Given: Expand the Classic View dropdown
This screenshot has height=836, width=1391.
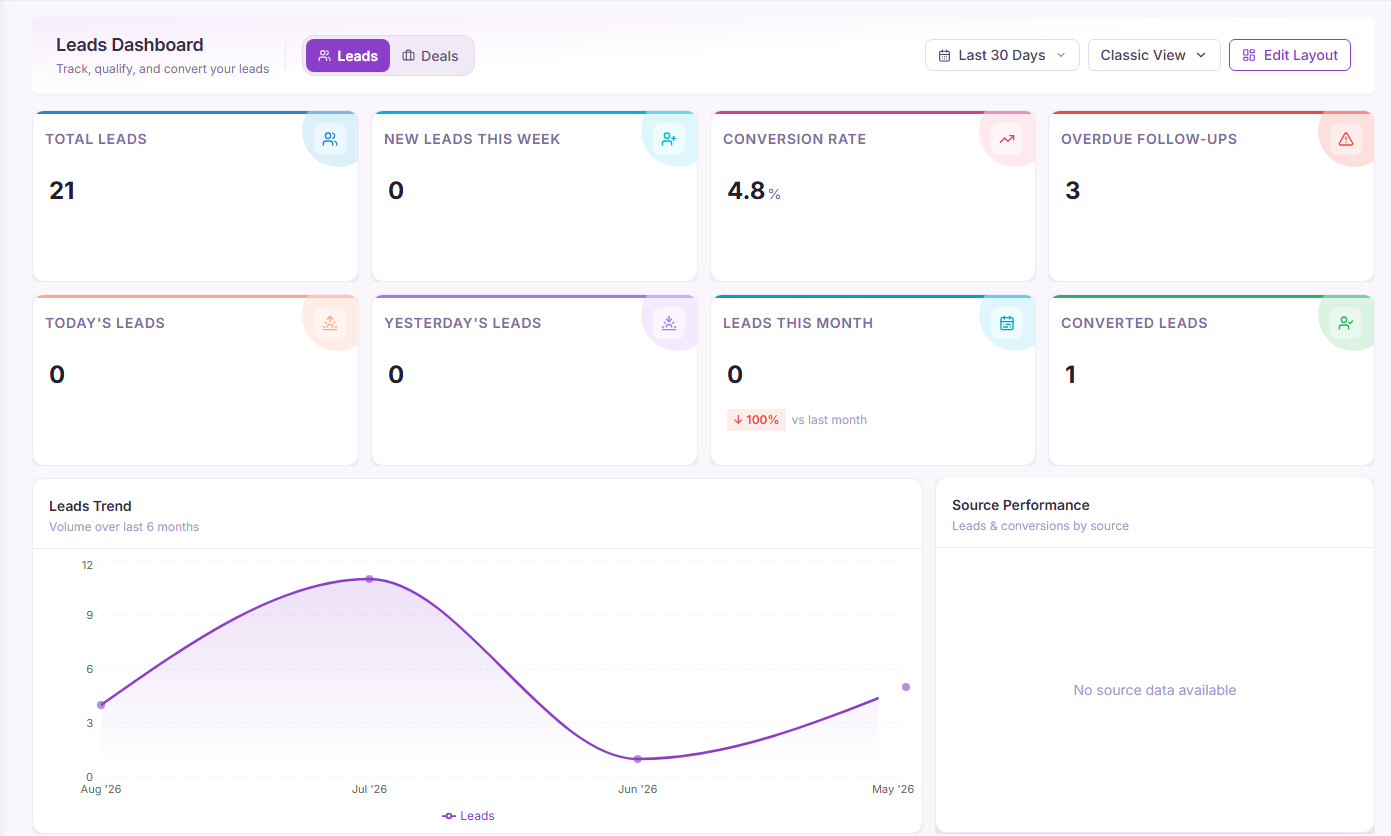Looking at the screenshot, I should coord(1154,55).
